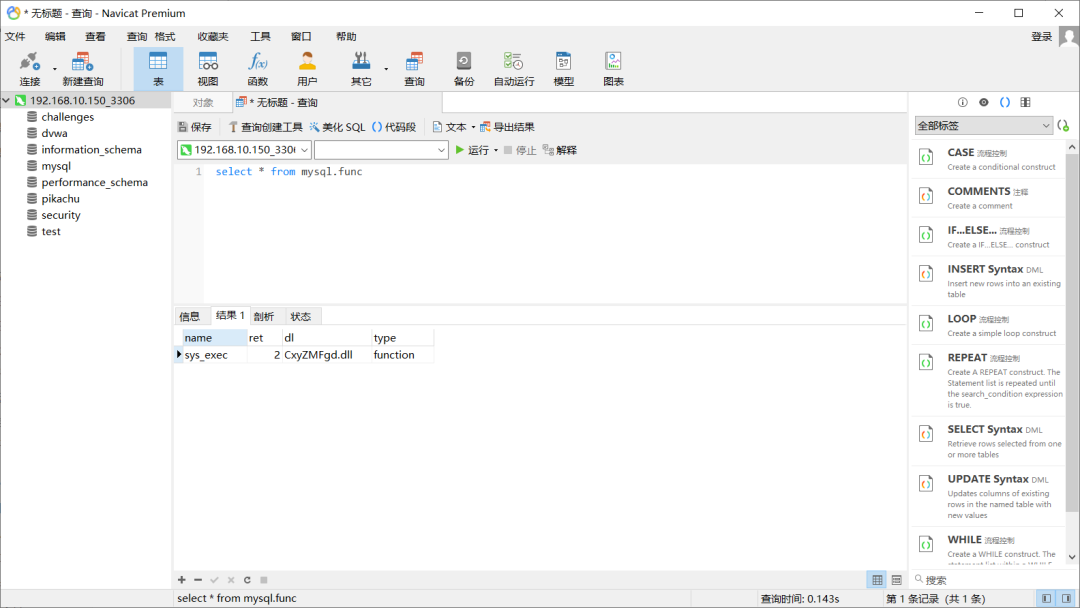Click the 解释 explain button
Screen dimensions: 1080x608
click(x=560, y=149)
